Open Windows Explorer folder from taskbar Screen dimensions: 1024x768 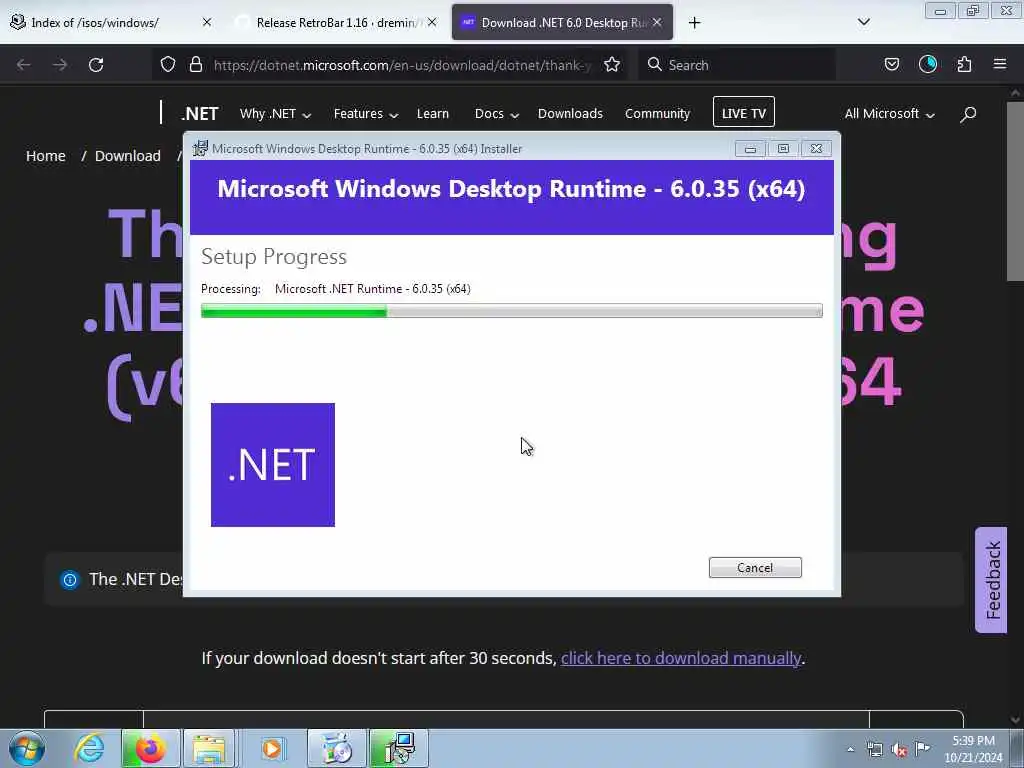pyautogui.click(x=209, y=748)
